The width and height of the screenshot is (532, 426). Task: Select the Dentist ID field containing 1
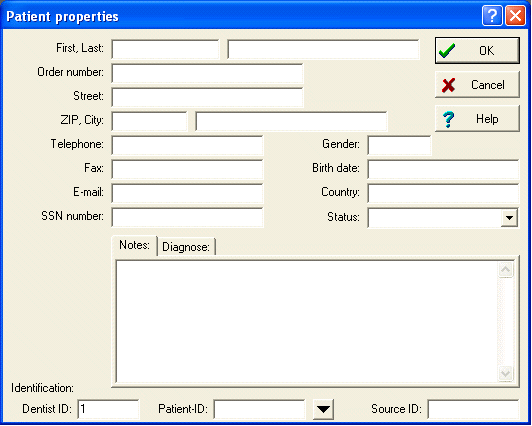pos(108,409)
